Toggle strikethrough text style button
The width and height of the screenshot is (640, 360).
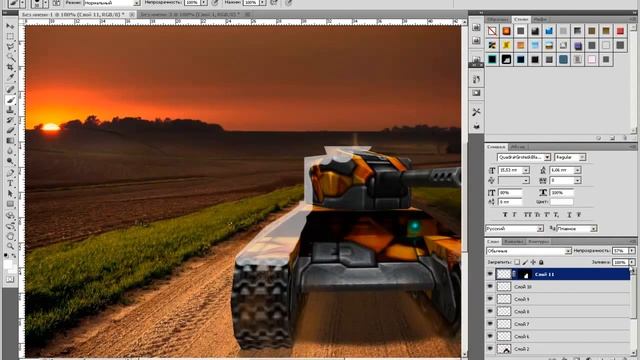coord(579,214)
